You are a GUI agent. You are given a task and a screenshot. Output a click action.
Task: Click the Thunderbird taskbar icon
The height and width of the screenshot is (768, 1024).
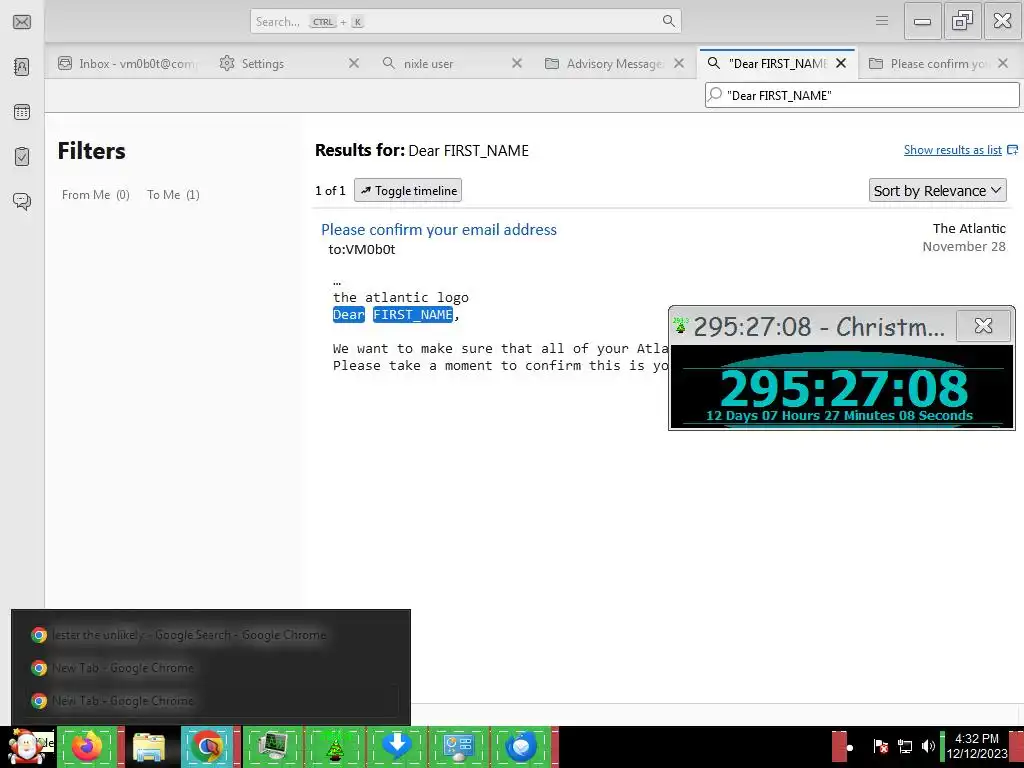click(x=521, y=747)
